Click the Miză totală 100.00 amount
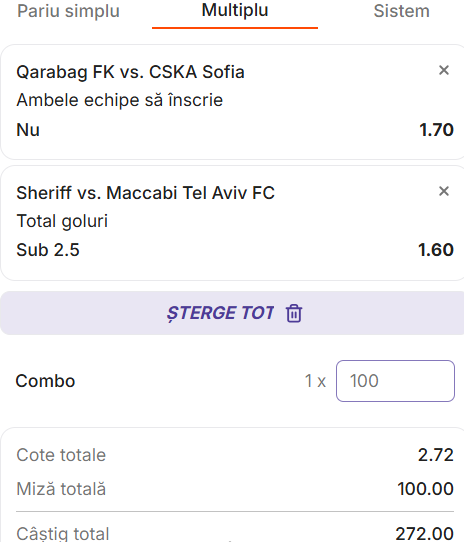 [425, 489]
